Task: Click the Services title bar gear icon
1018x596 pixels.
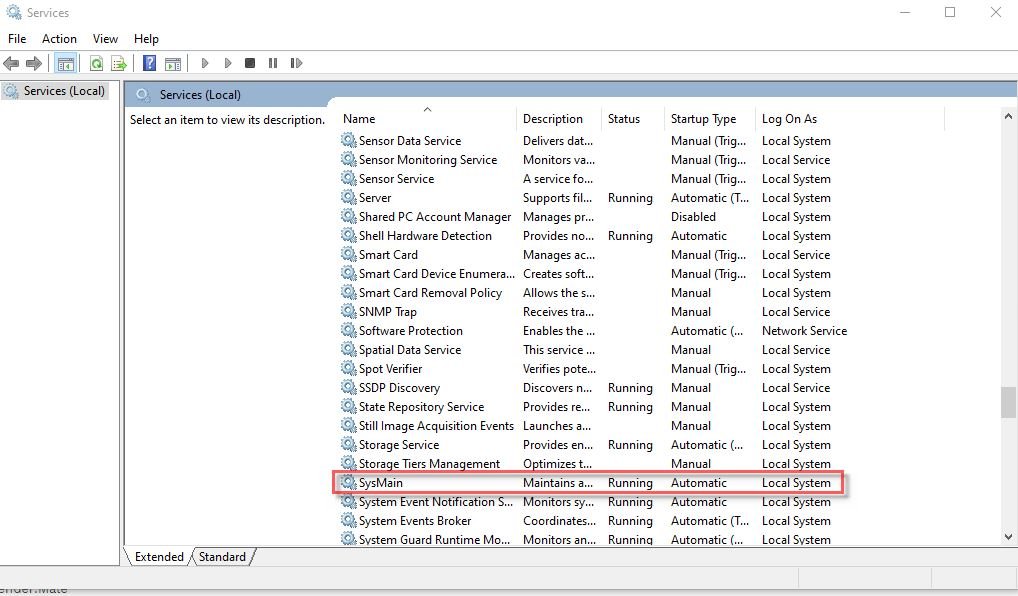Action: click(x=14, y=12)
